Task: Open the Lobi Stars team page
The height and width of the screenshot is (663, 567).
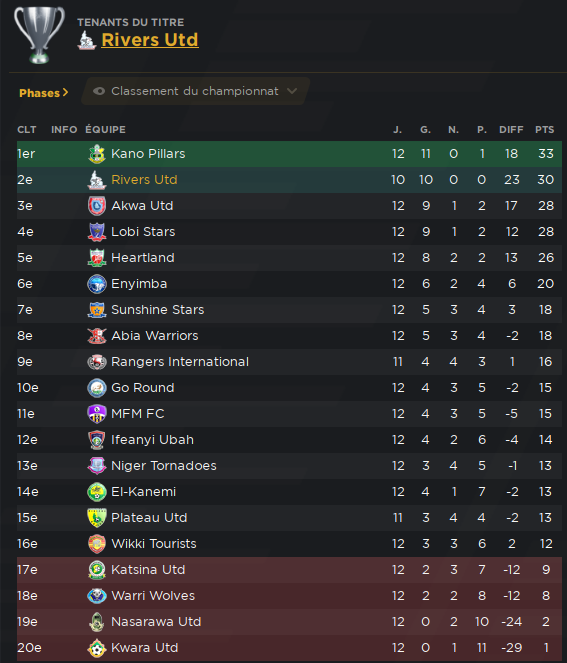Action: 143,232
